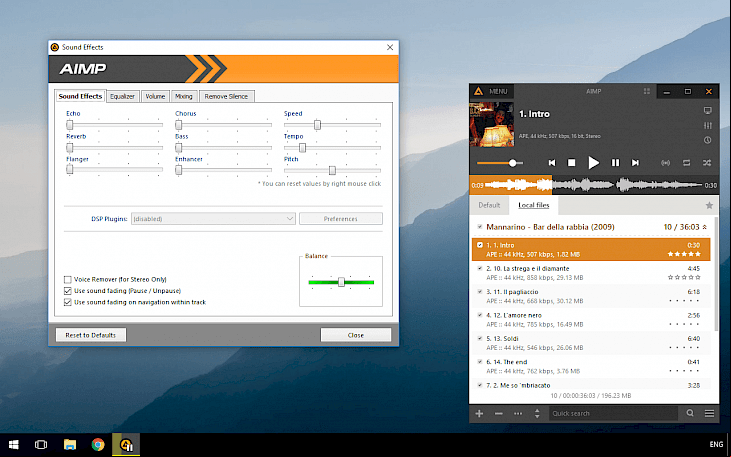
Task: Toggle shuffle mode icon
Action: pyautogui.click(x=707, y=163)
